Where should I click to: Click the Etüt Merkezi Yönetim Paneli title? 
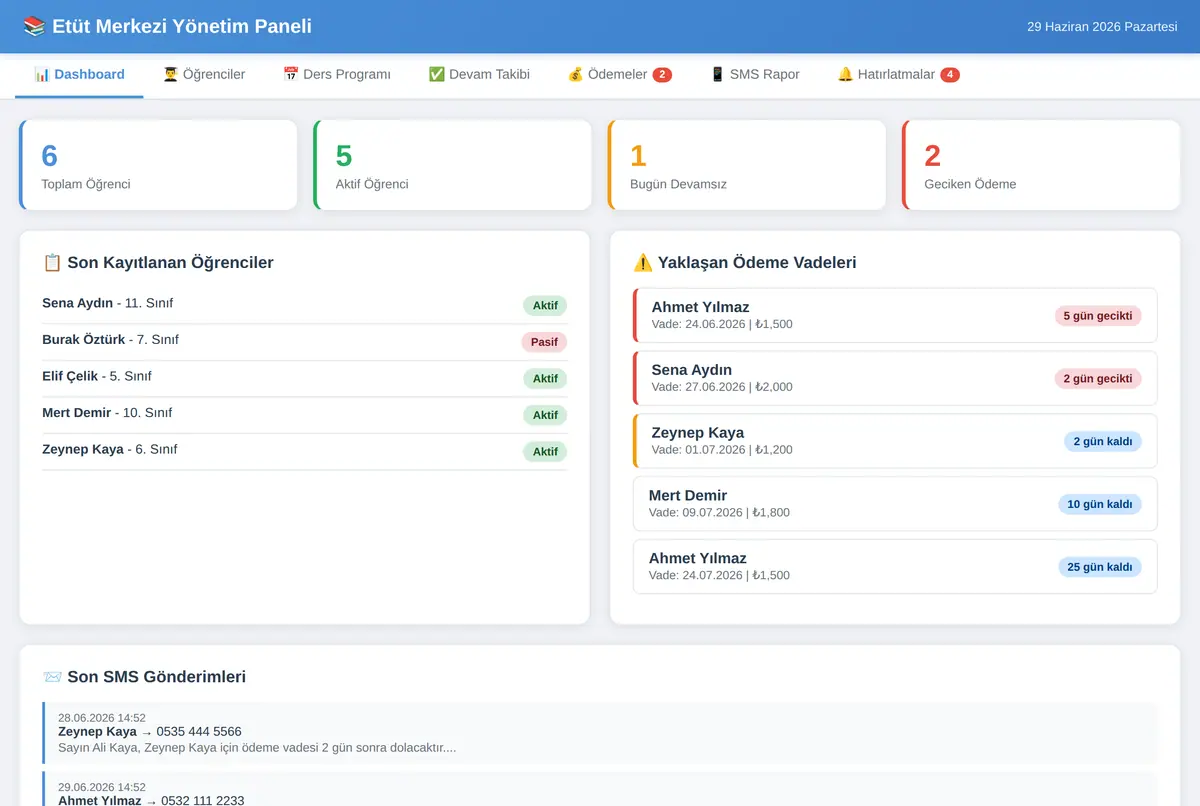pyautogui.click(x=182, y=26)
